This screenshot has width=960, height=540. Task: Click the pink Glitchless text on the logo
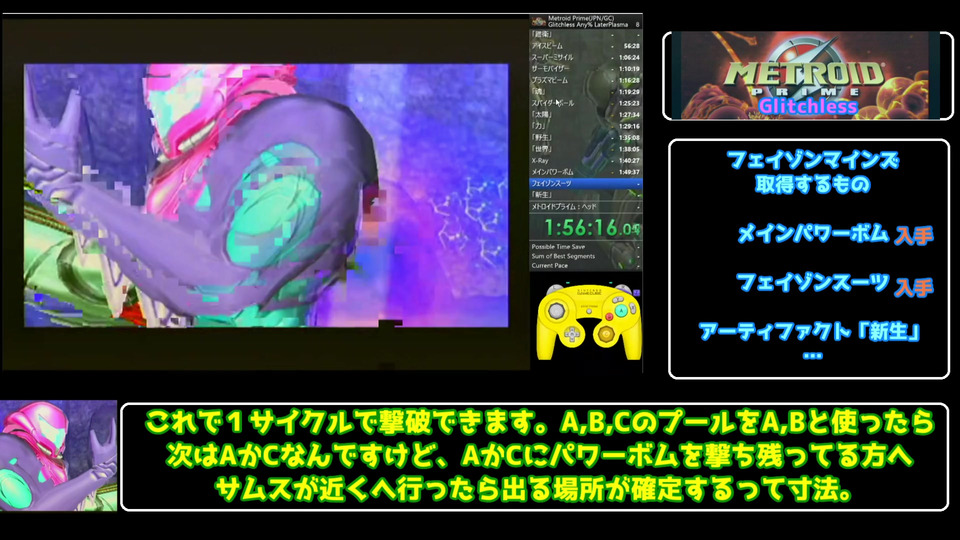808,107
